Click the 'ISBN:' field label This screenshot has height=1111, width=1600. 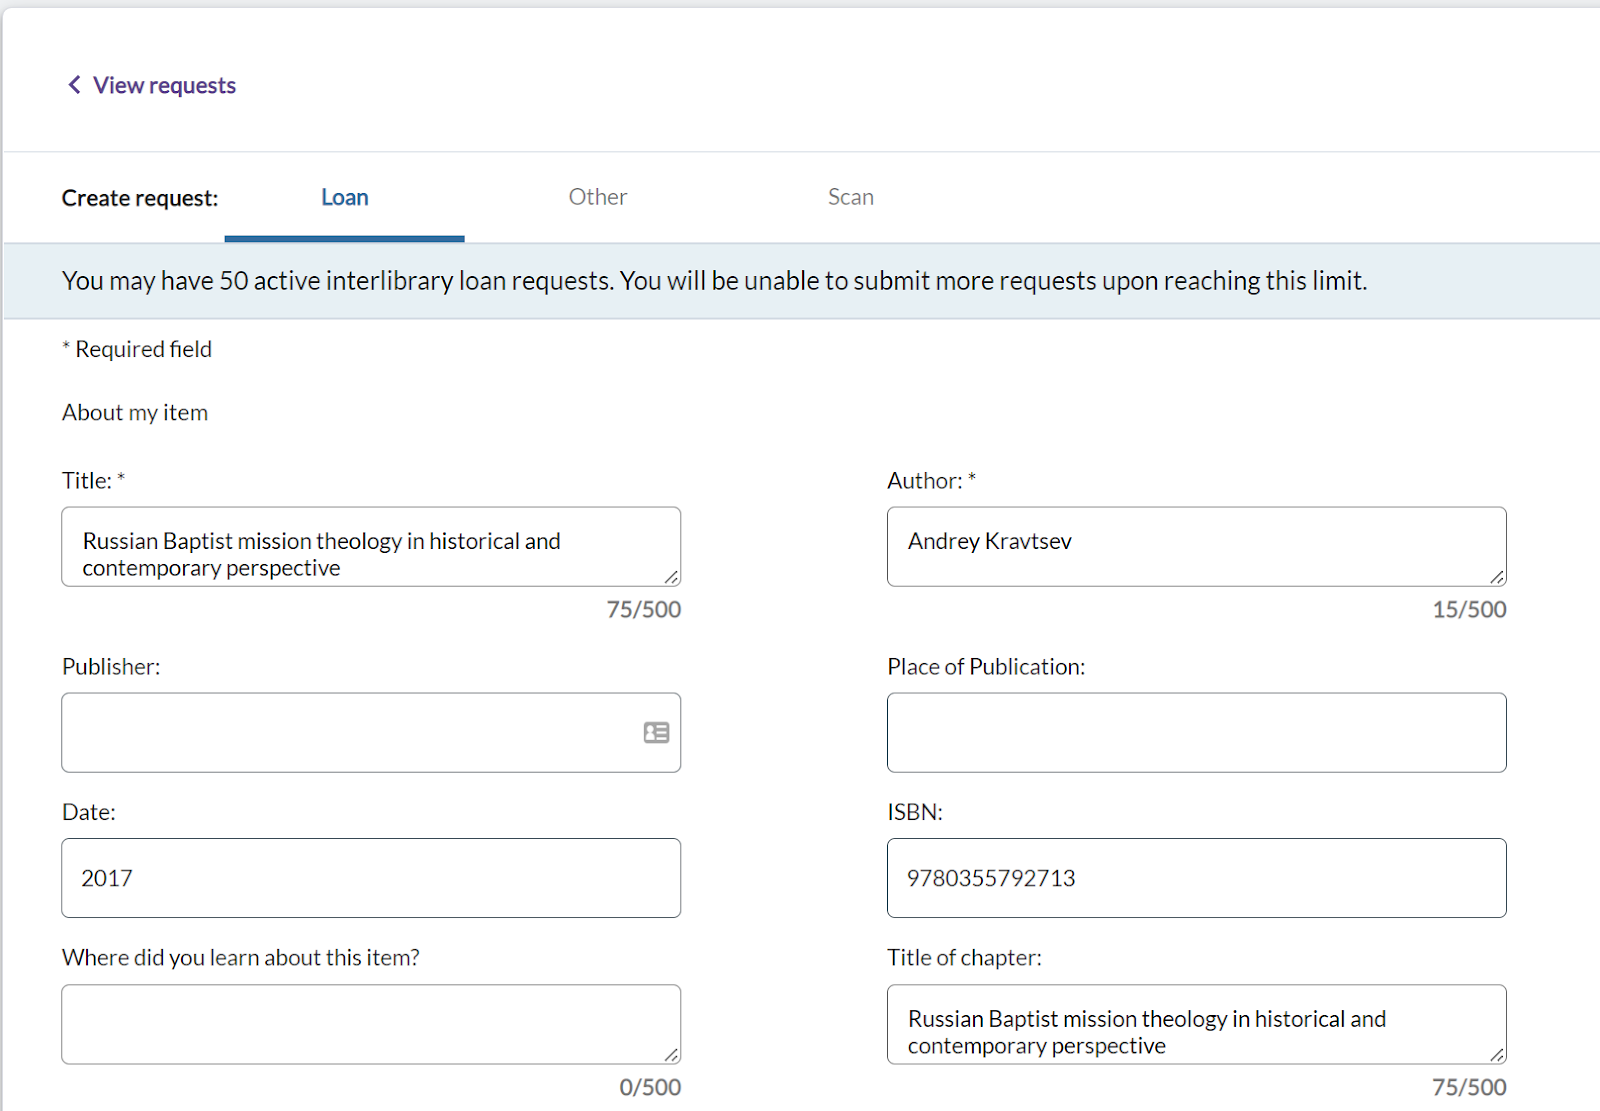pyautogui.click(x=915, y=812)
